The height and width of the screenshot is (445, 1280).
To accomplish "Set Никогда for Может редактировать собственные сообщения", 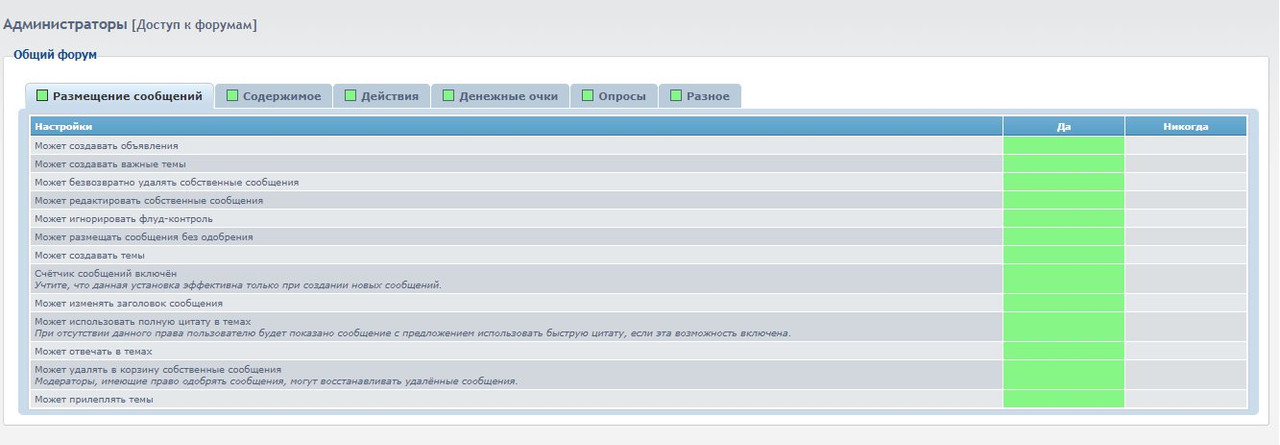I will [x=1186, y=200].
